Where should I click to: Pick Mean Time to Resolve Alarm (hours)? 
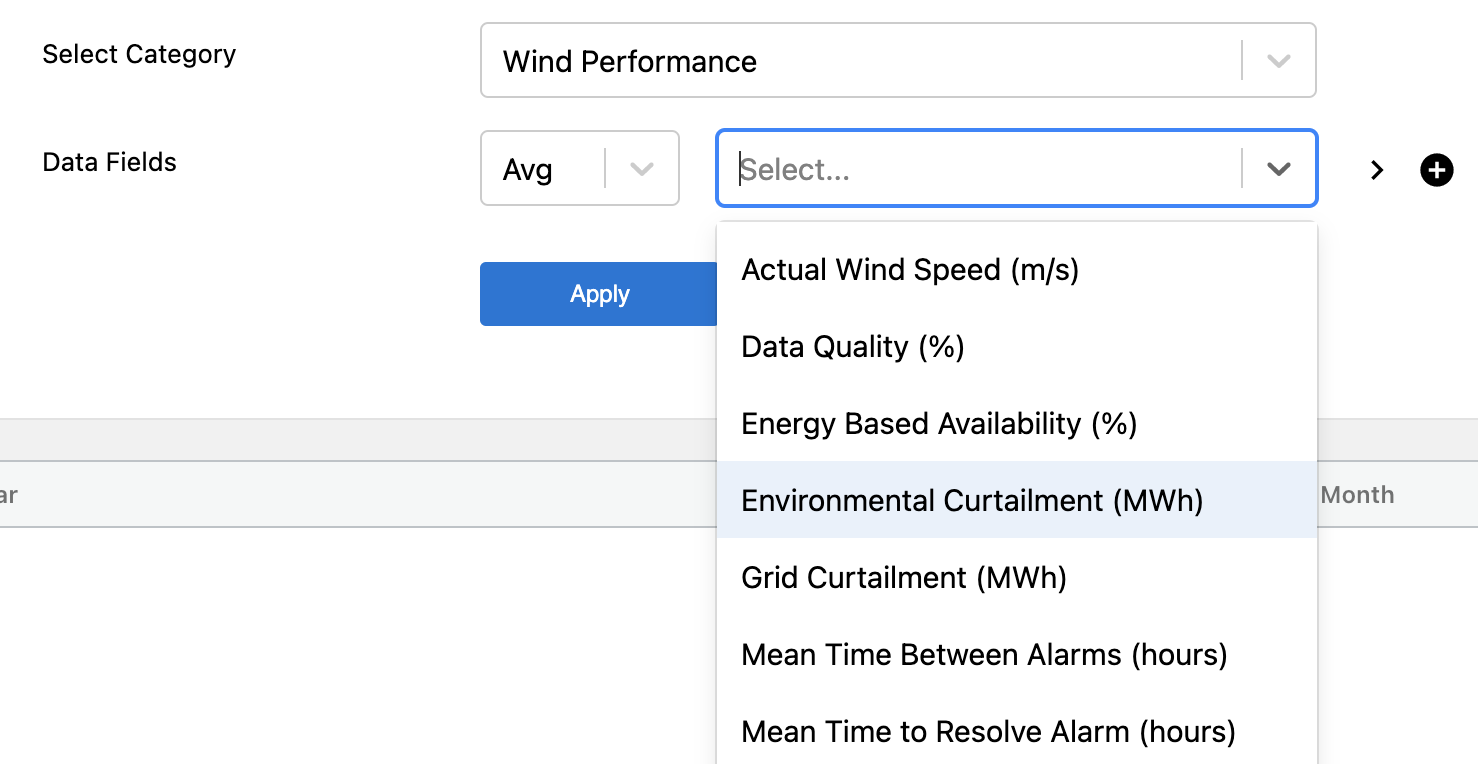tap(988, 732)
